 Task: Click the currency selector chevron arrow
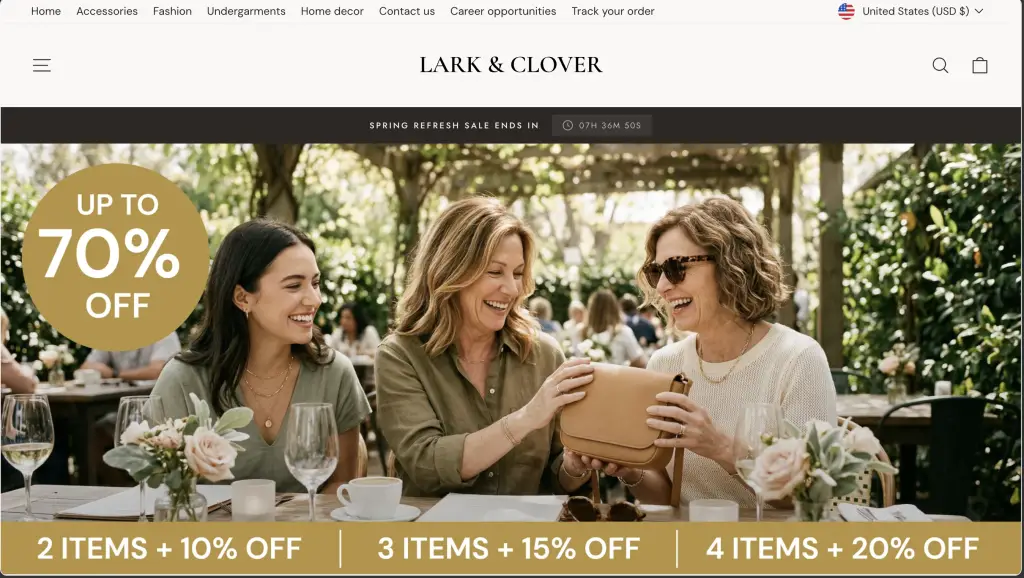coord(978,11)
